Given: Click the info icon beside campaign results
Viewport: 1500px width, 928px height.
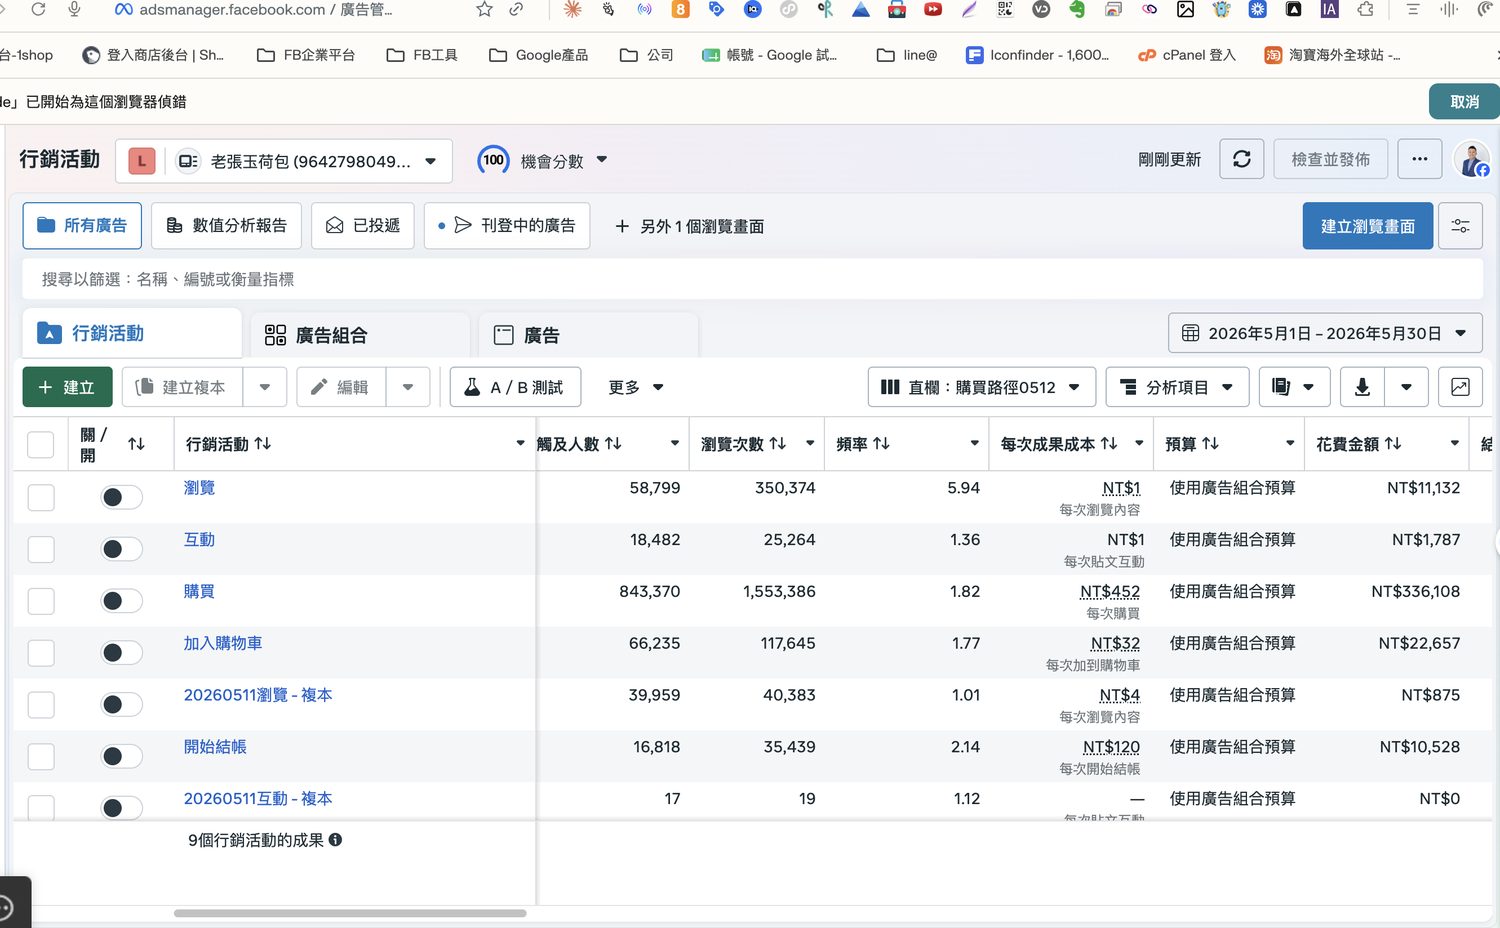Looking at the screenshot, I should click(x=336, y=840).
